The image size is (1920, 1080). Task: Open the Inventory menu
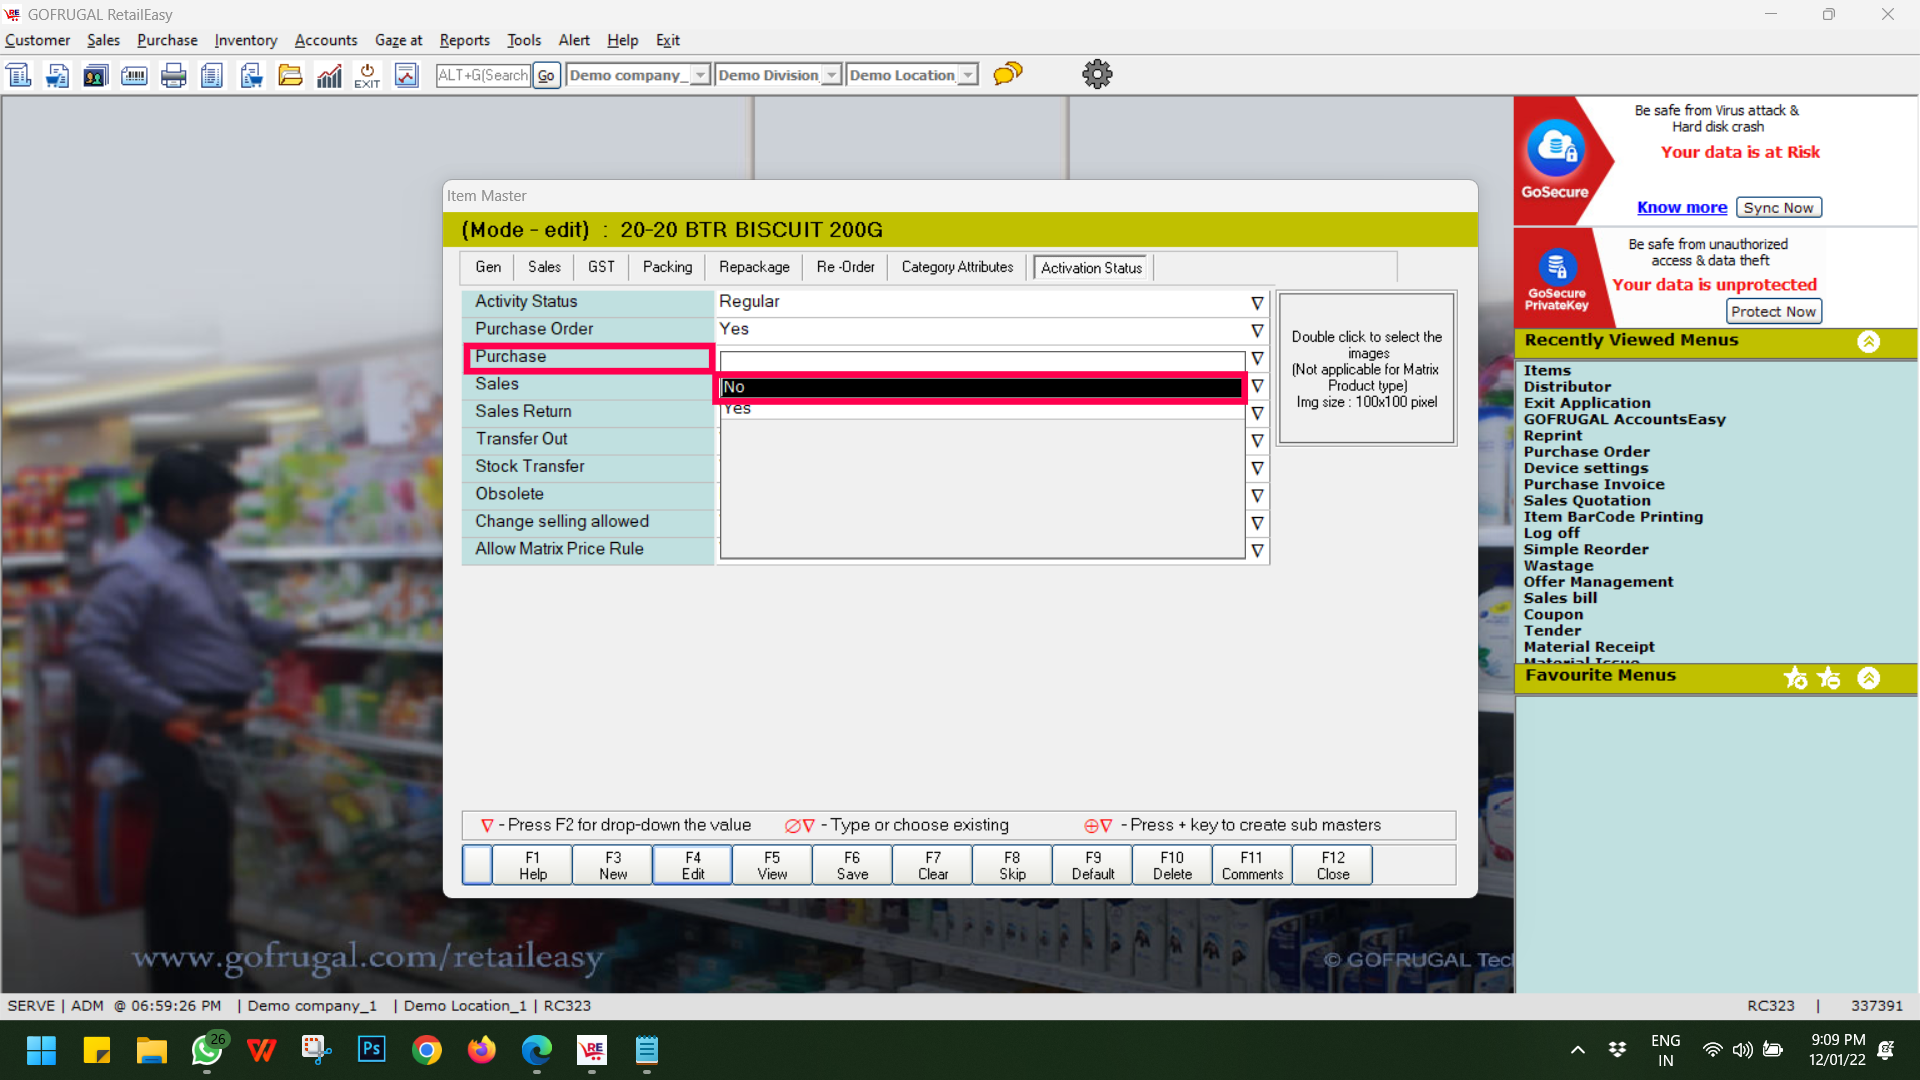[x=245, y=40]
